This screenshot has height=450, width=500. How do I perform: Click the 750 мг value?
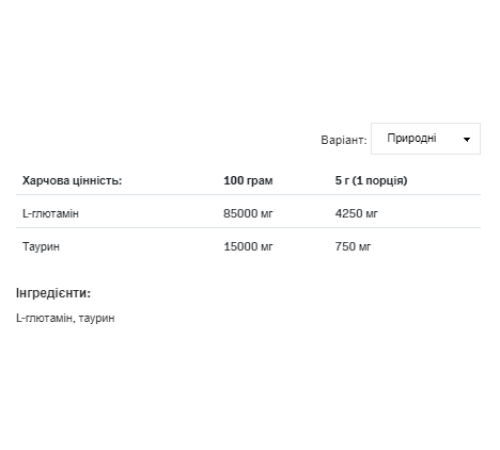353,247
